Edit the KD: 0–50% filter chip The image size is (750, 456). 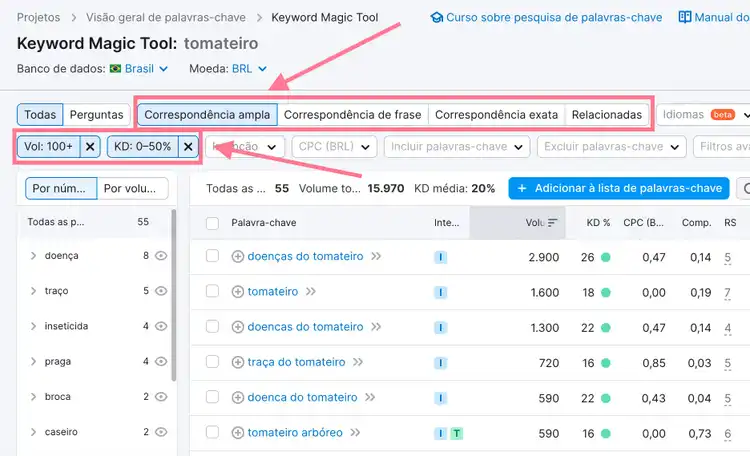coord(143,147)
